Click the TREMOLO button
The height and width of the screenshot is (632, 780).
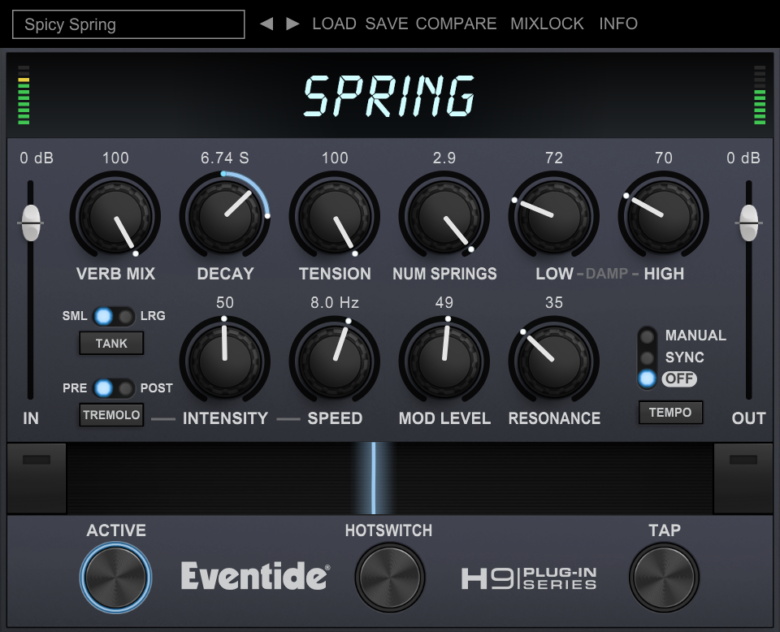click(111, 415)
